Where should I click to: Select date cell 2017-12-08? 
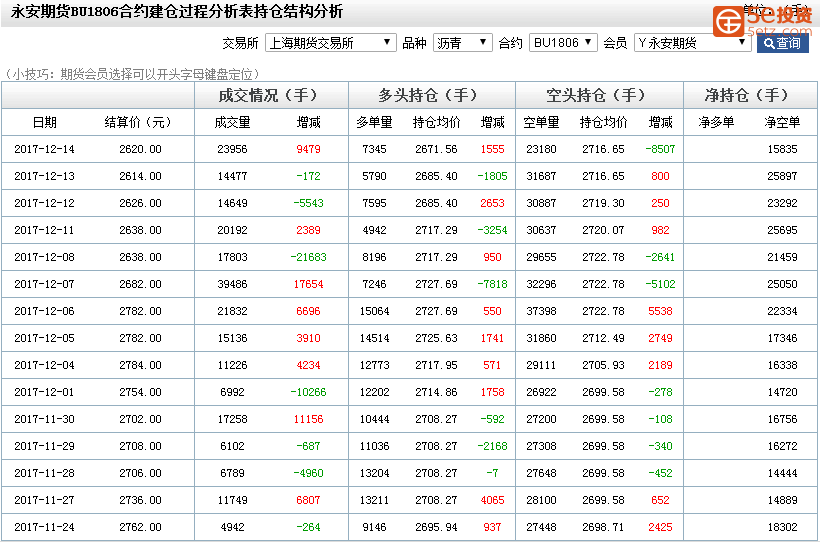[x=44, y=257]
